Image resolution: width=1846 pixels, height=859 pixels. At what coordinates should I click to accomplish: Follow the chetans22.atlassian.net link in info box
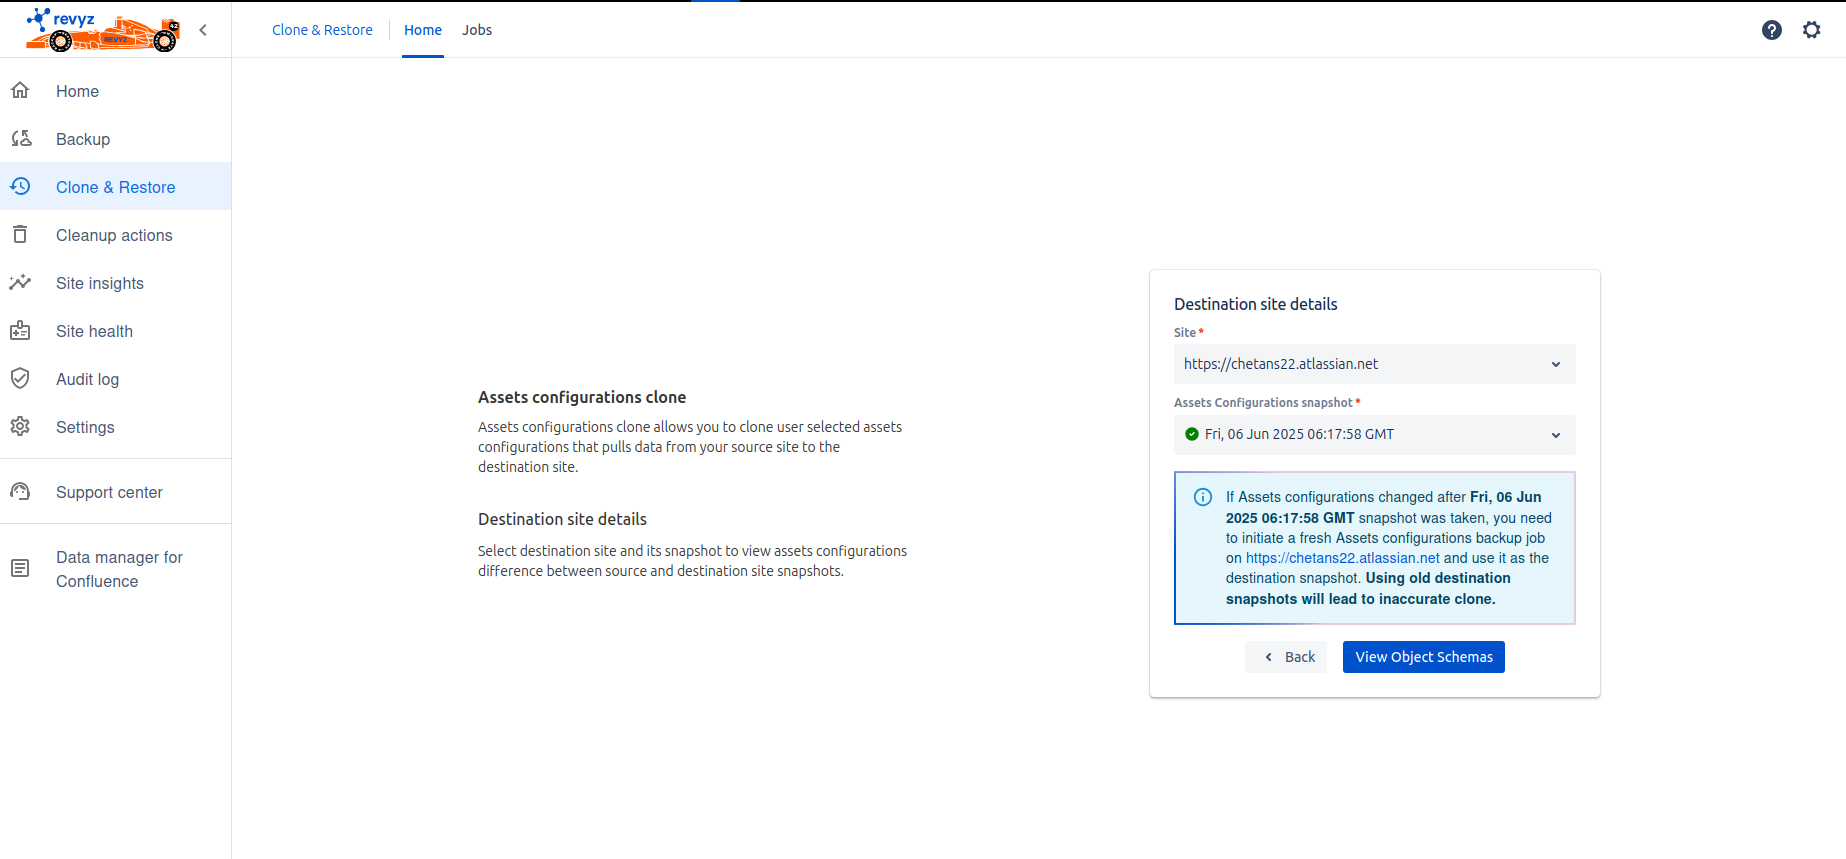(1342, 558)
